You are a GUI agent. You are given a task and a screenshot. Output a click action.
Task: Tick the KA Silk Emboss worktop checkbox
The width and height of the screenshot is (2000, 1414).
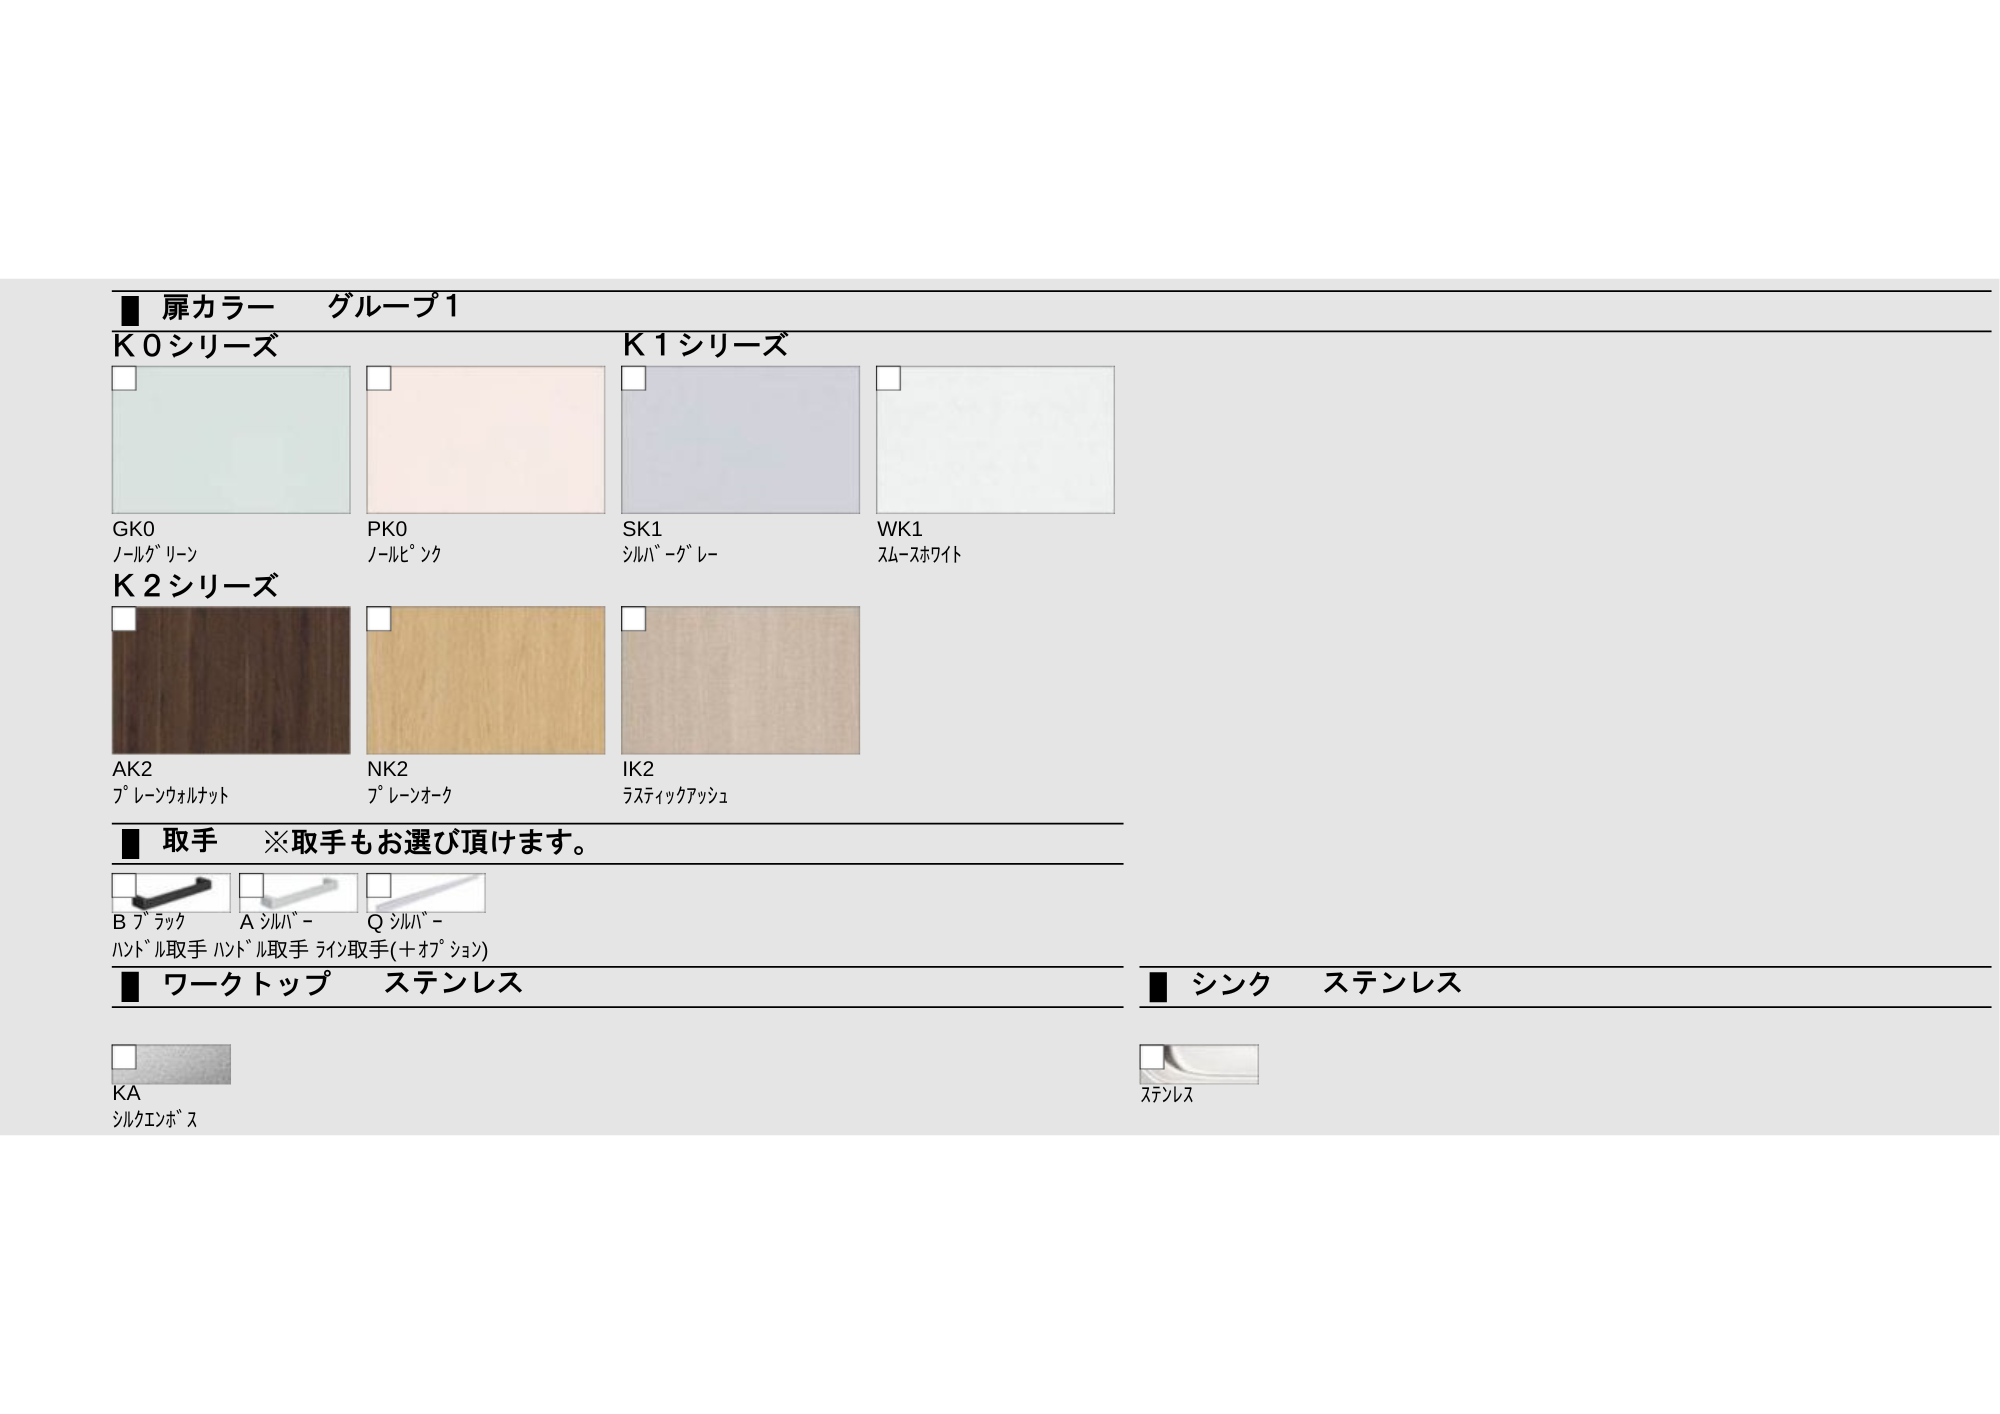click(x=124, y=1057)
